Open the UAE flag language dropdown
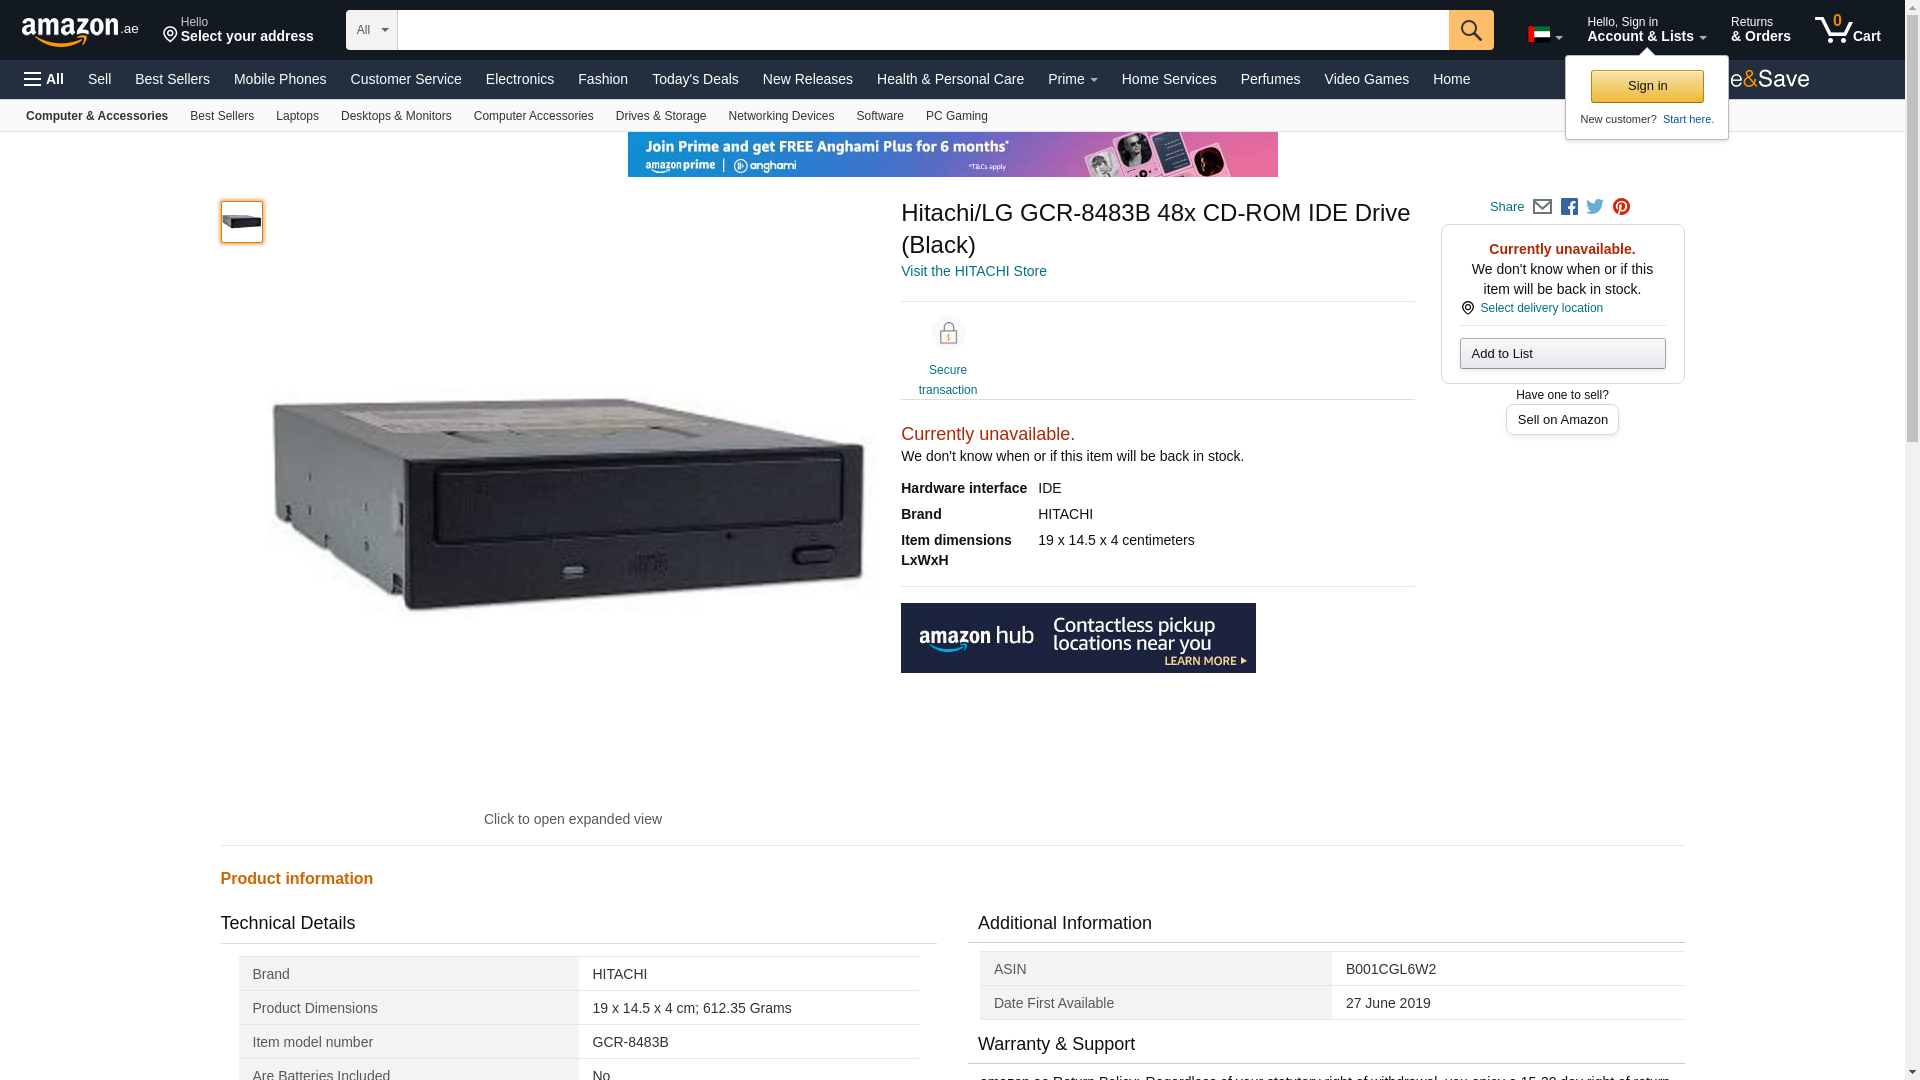1920x1080 pixels. [1544, 35]
